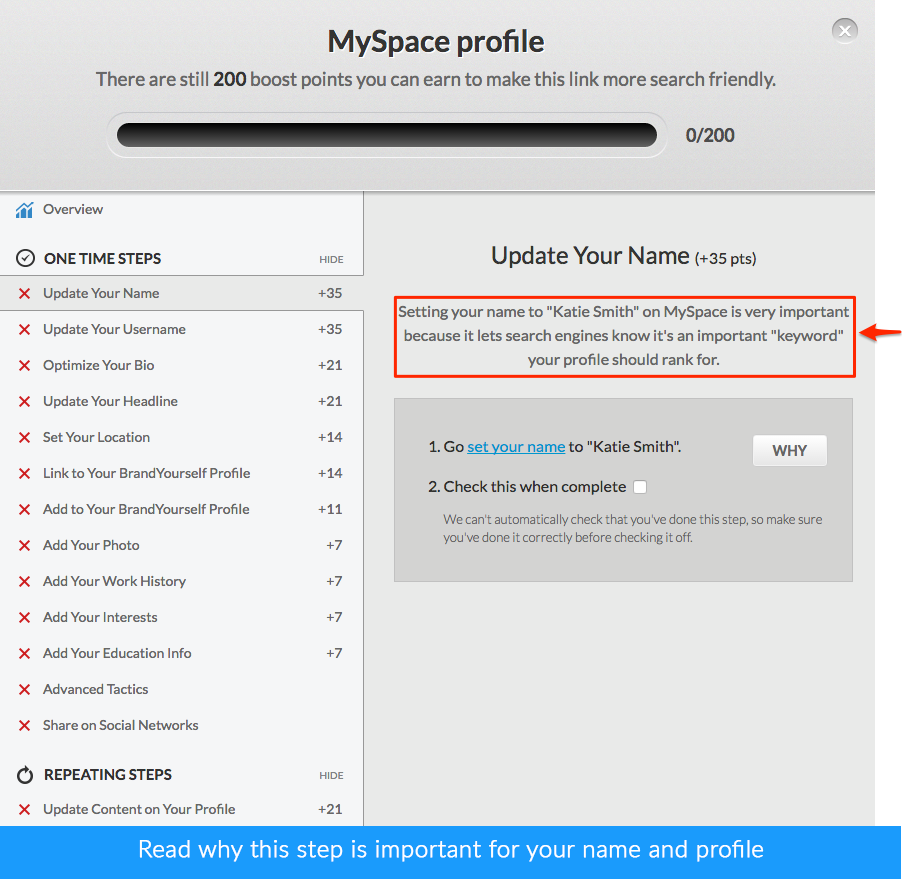The image size is (902, 879).
Task: Click the red X next to Share on Social Networks
Action: [x=24, y=725]
